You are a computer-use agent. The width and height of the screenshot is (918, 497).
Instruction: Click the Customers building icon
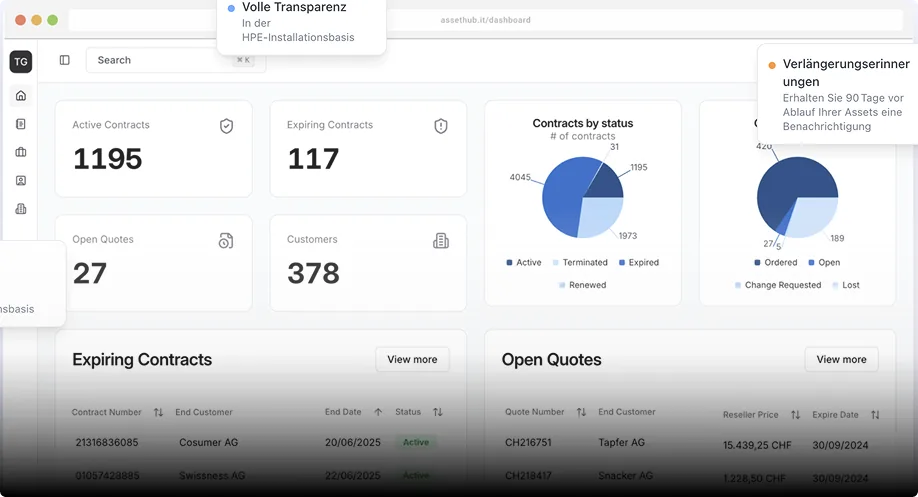click(441, 241)
